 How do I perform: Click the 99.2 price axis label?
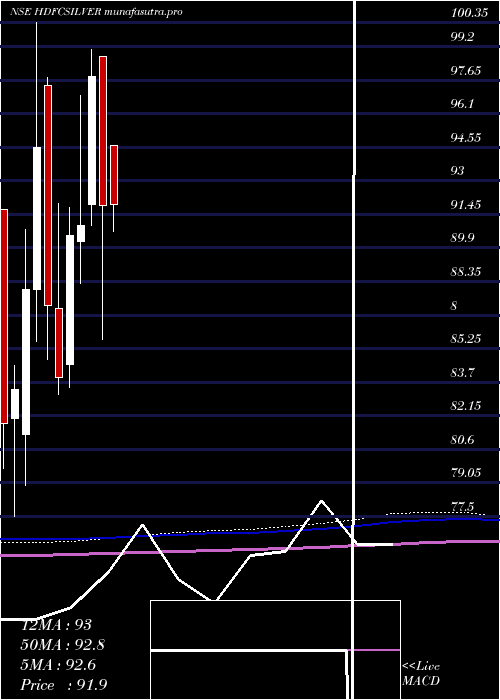coord(462,37)
